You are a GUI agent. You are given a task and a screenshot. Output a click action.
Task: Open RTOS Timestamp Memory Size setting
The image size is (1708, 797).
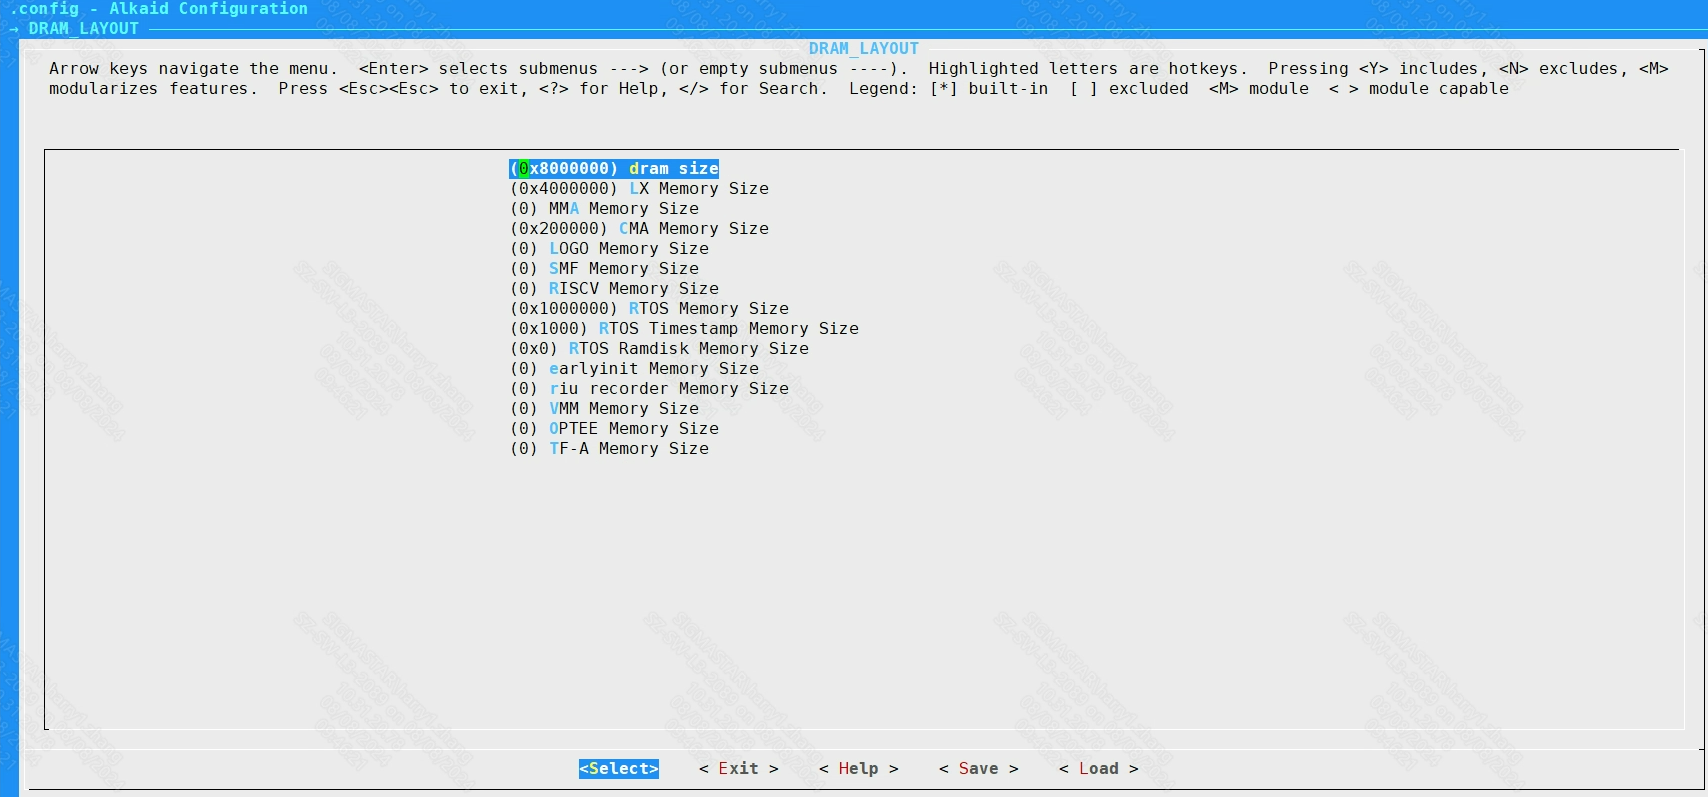coord(684,329)
